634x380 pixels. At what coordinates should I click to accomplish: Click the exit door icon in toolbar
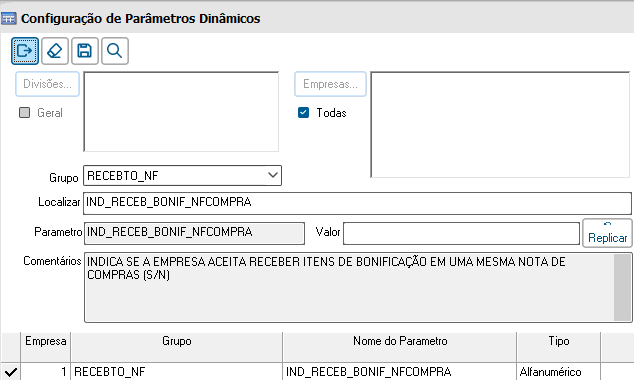(25, 51)
